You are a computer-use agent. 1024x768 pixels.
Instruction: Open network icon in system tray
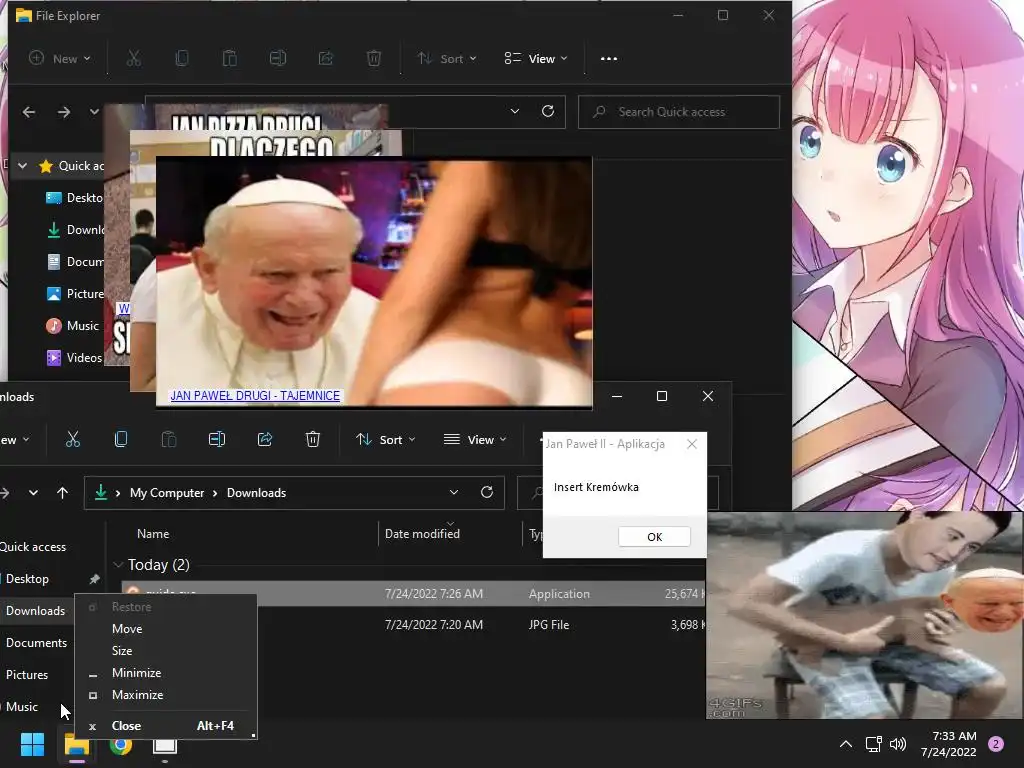pos(873,744)
